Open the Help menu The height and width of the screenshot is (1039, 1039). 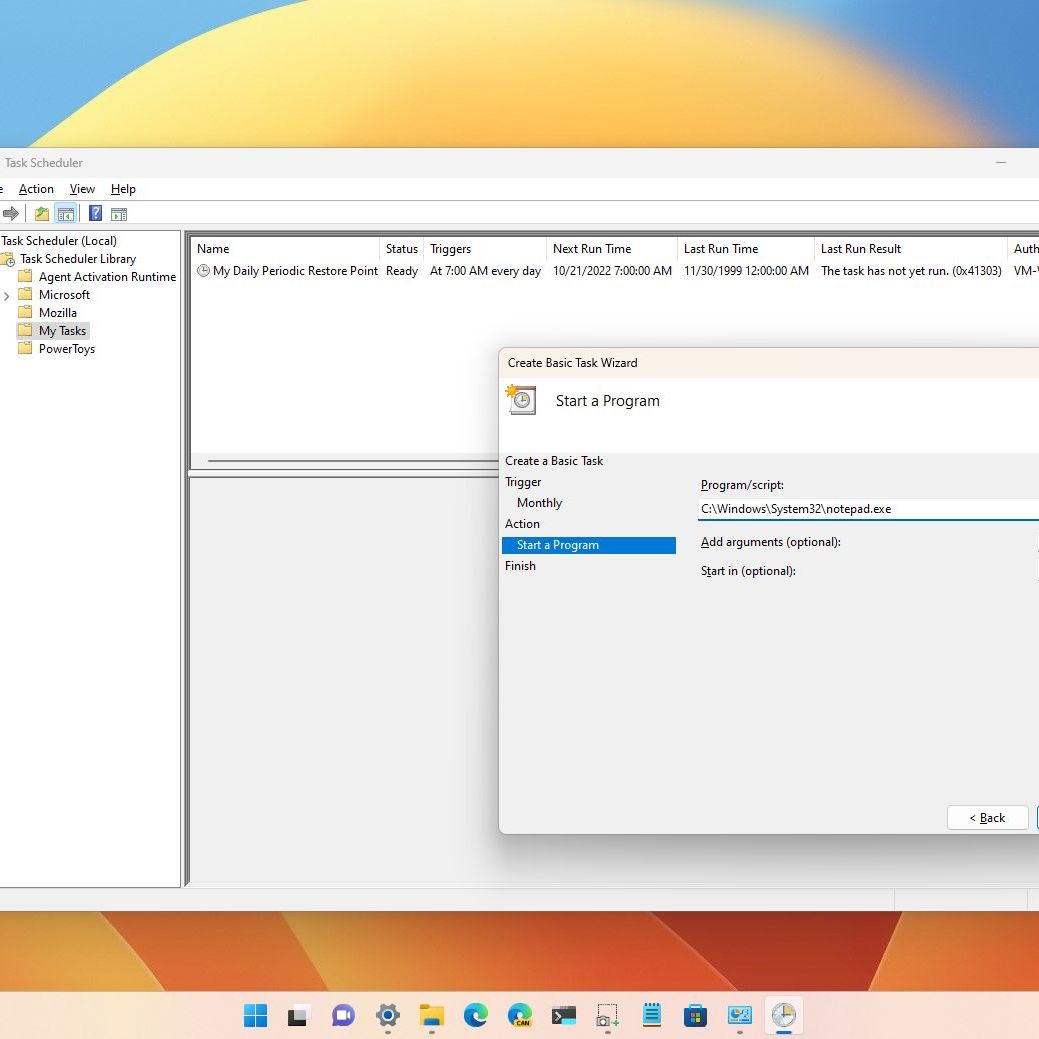tap(123, 189)
